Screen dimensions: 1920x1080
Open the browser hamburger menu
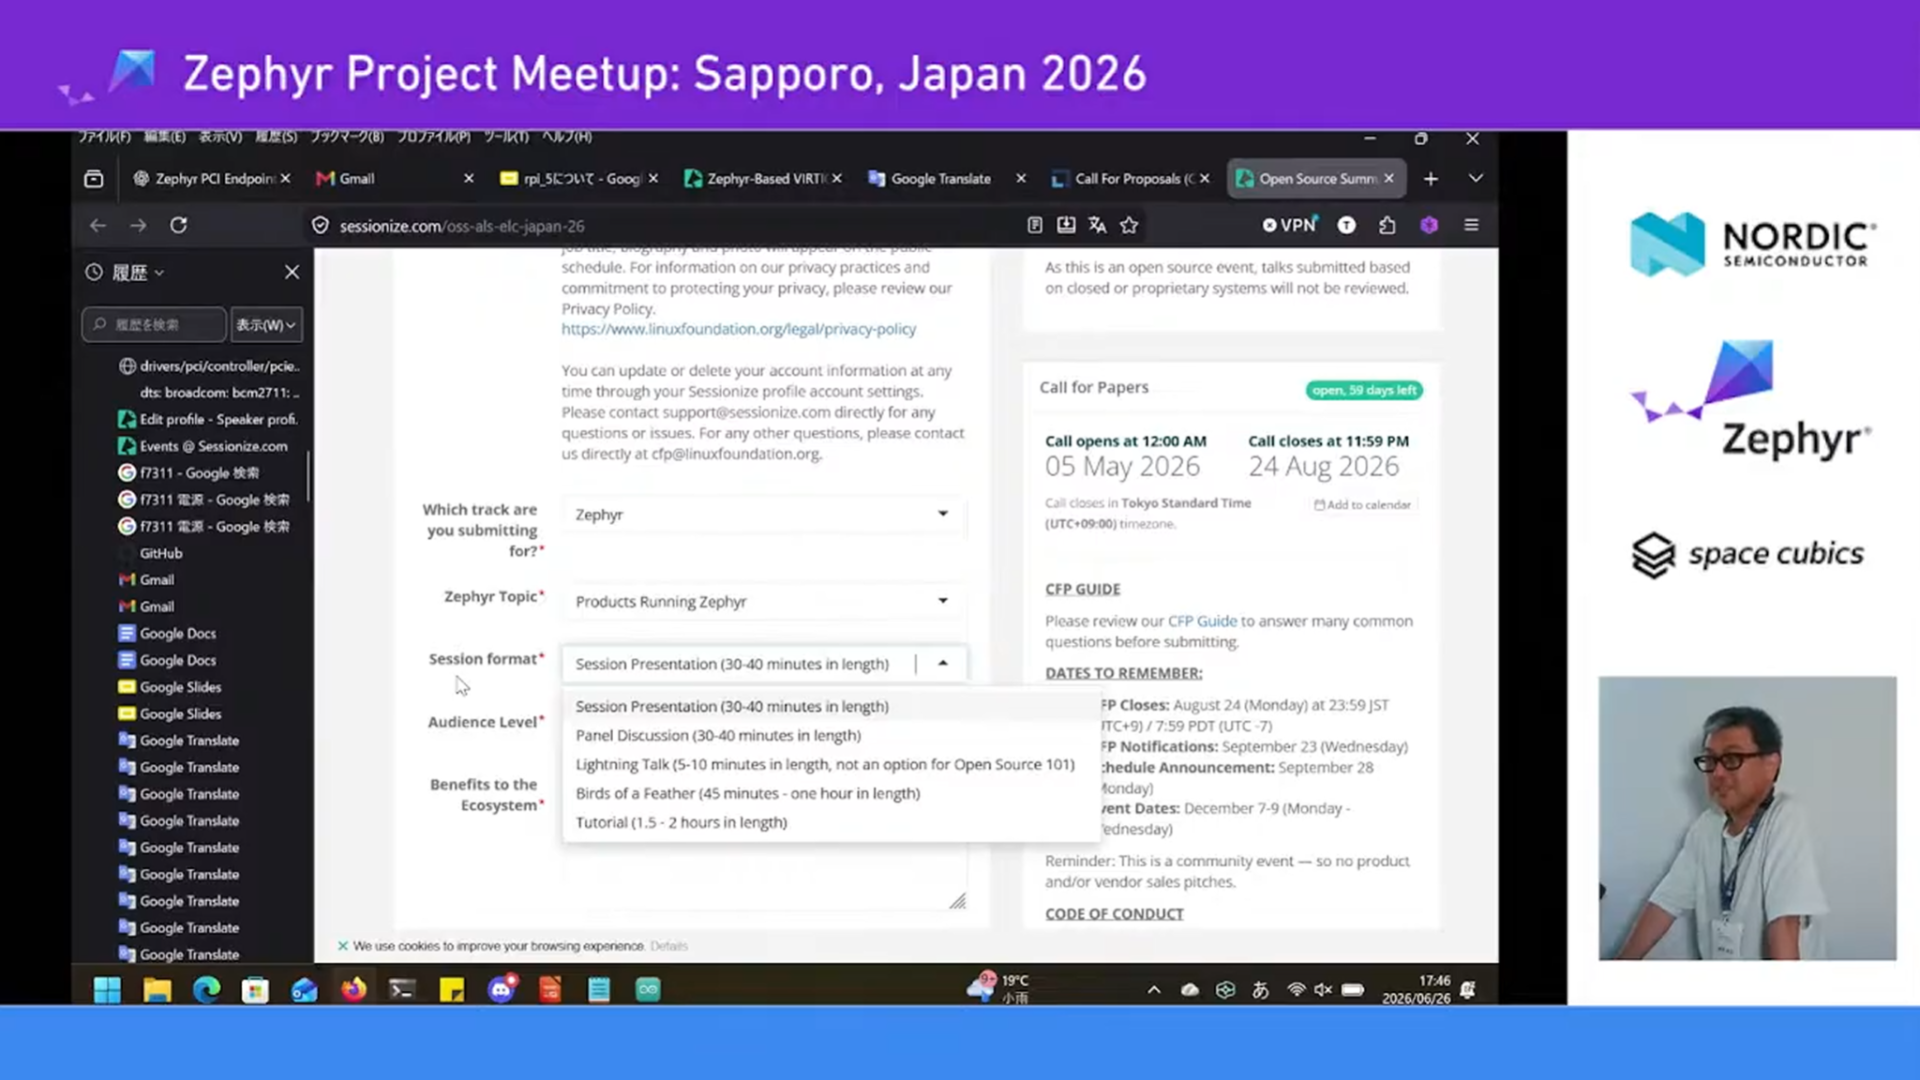point(1471,226)
